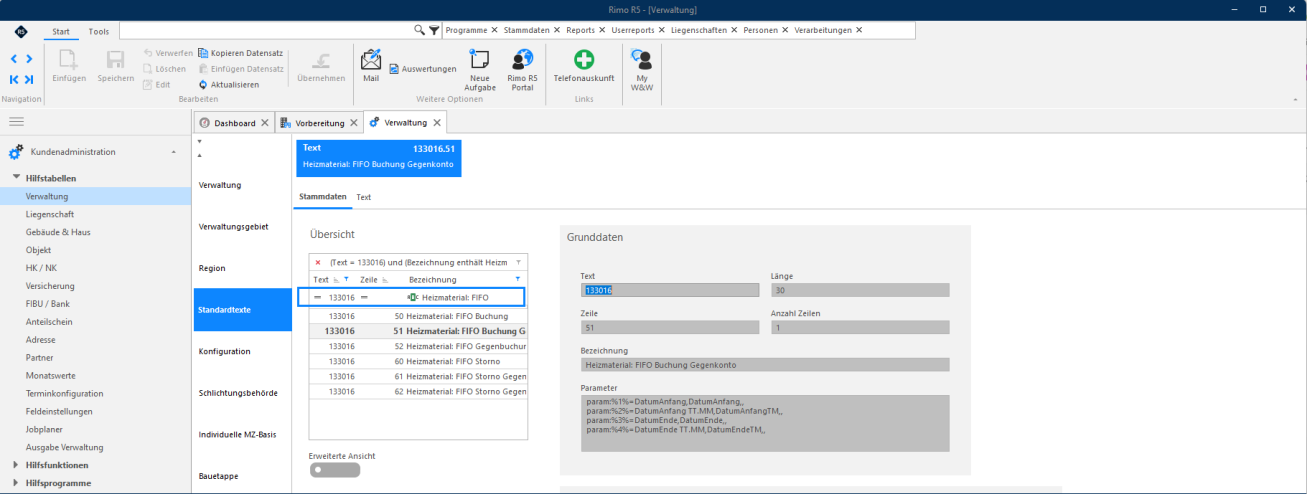Click the Einfügen document icon
1307x494 pixels.
69,60
